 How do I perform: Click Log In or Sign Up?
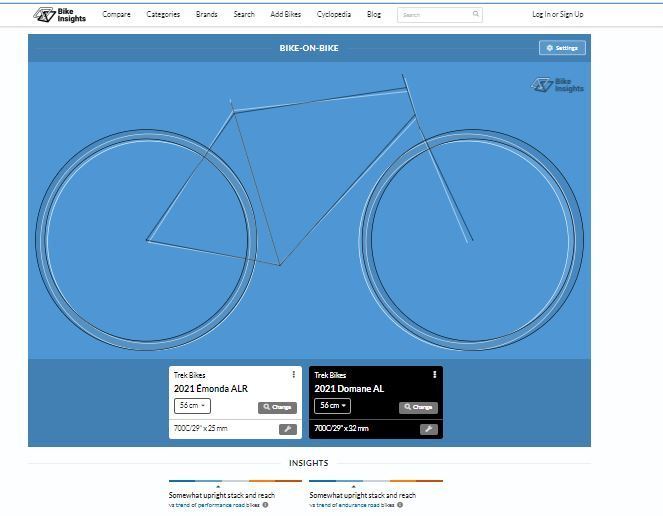558,14
